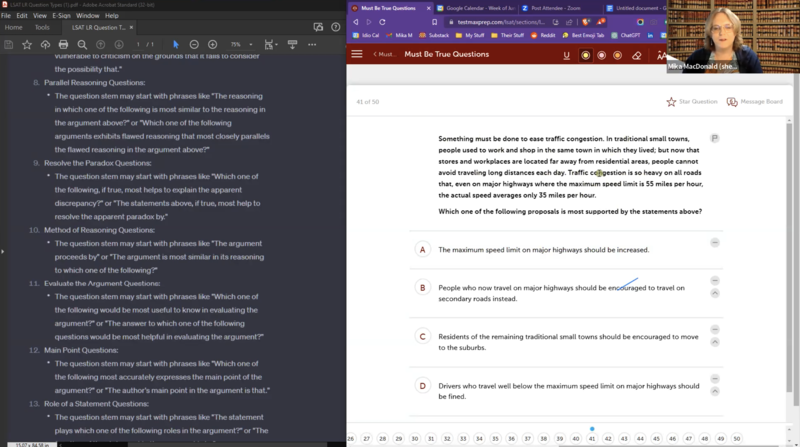This screenshot has width=800, height=447.
Task: Click the flag icon beside the passage
Action: [715, 138]
